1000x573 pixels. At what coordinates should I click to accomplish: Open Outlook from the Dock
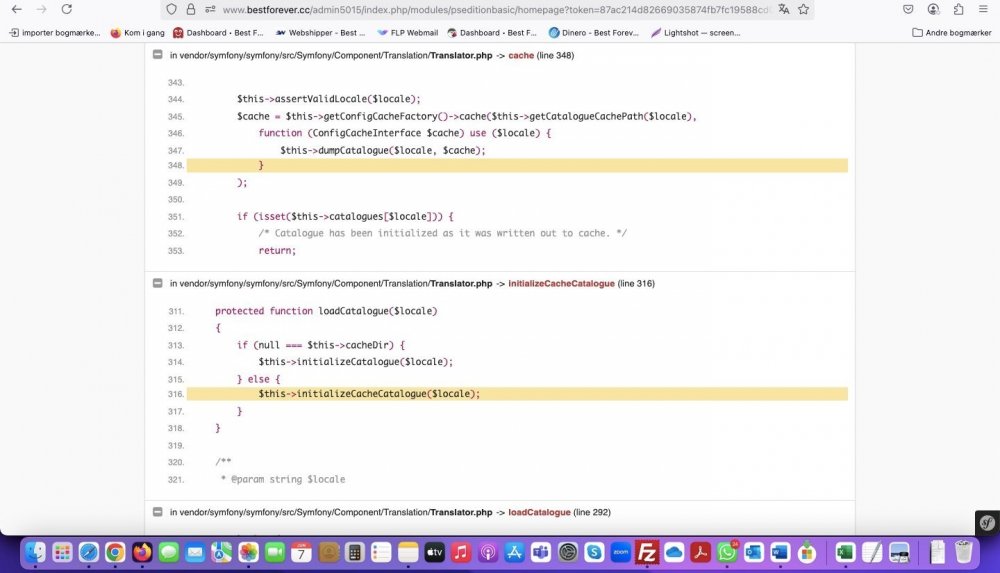(x=753, y=552)
